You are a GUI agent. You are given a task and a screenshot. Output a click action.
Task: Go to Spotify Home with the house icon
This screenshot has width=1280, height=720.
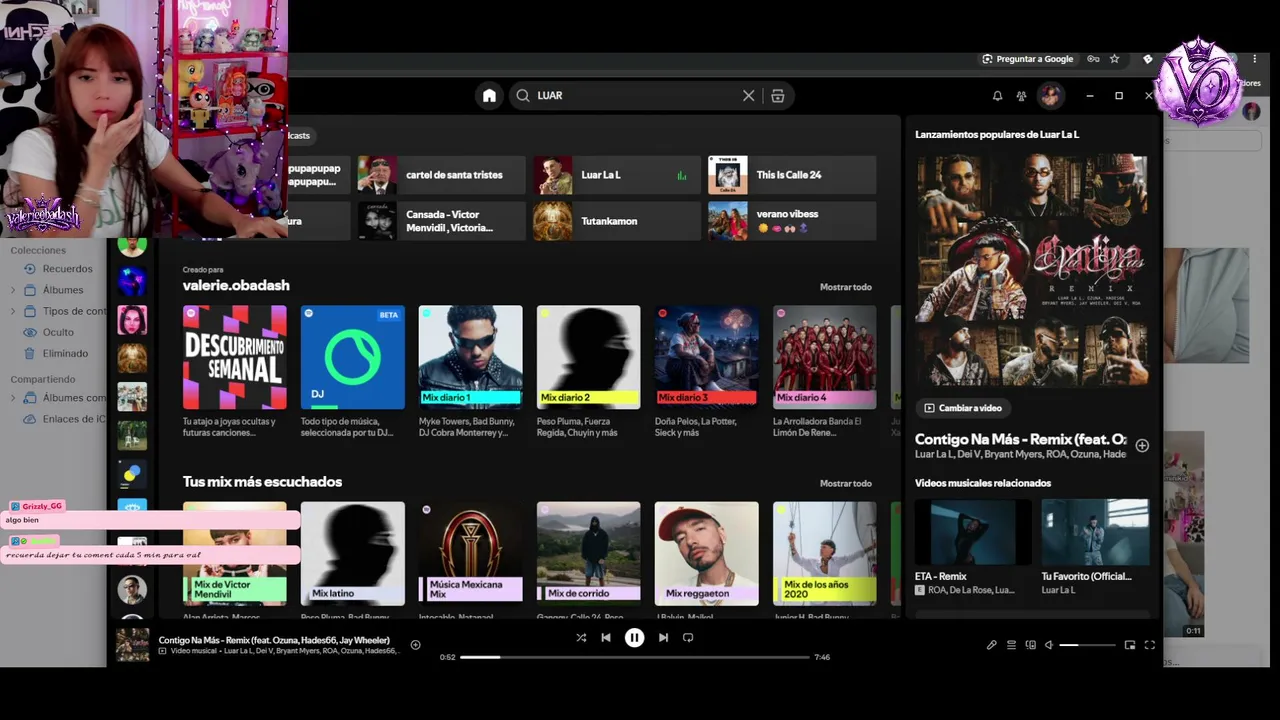(x=489, y=95)
